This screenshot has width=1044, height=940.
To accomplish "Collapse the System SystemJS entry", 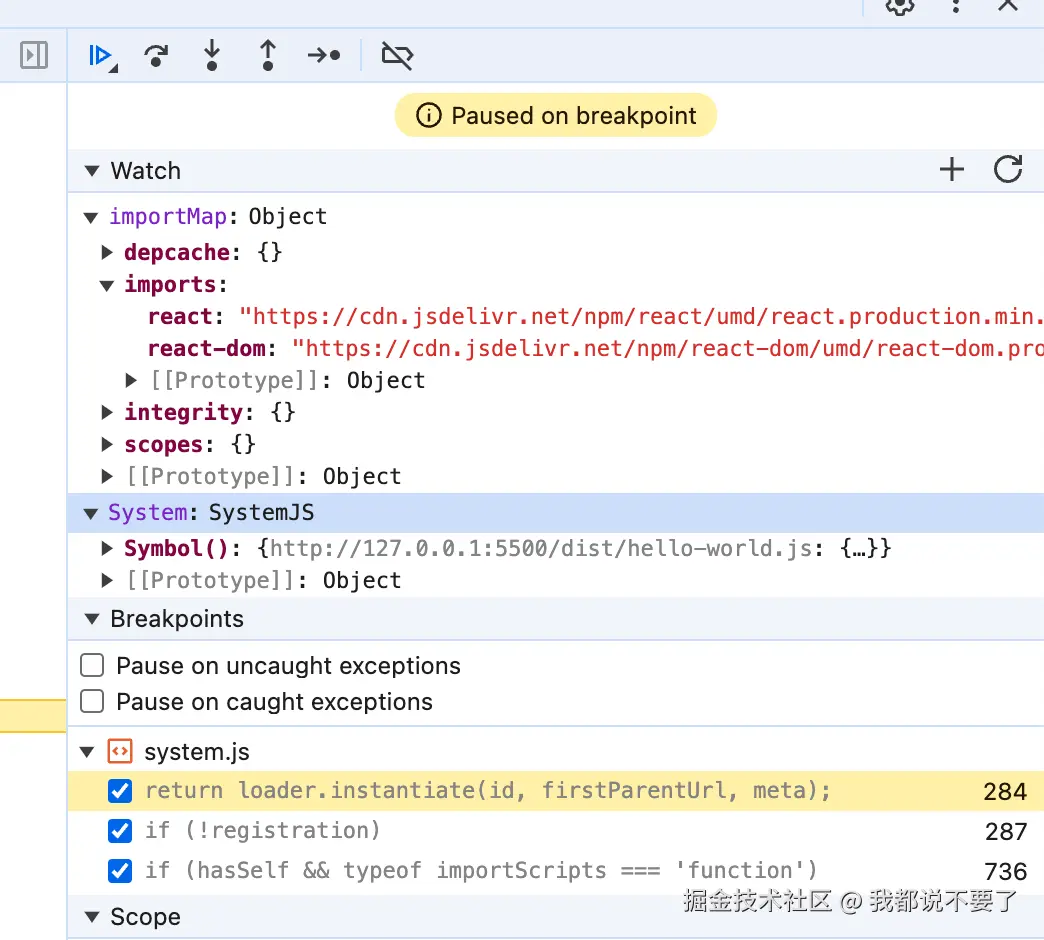I will pos(91,513).
